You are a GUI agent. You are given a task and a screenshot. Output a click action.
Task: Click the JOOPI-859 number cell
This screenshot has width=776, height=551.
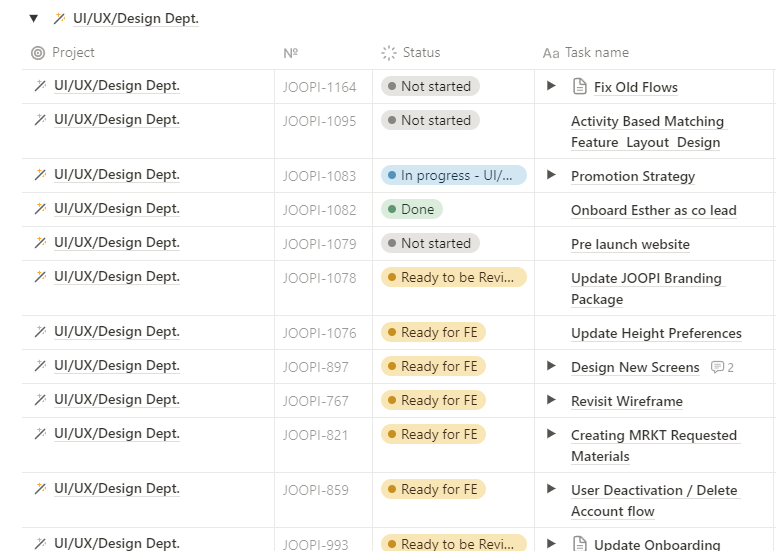tap(324, 500)
